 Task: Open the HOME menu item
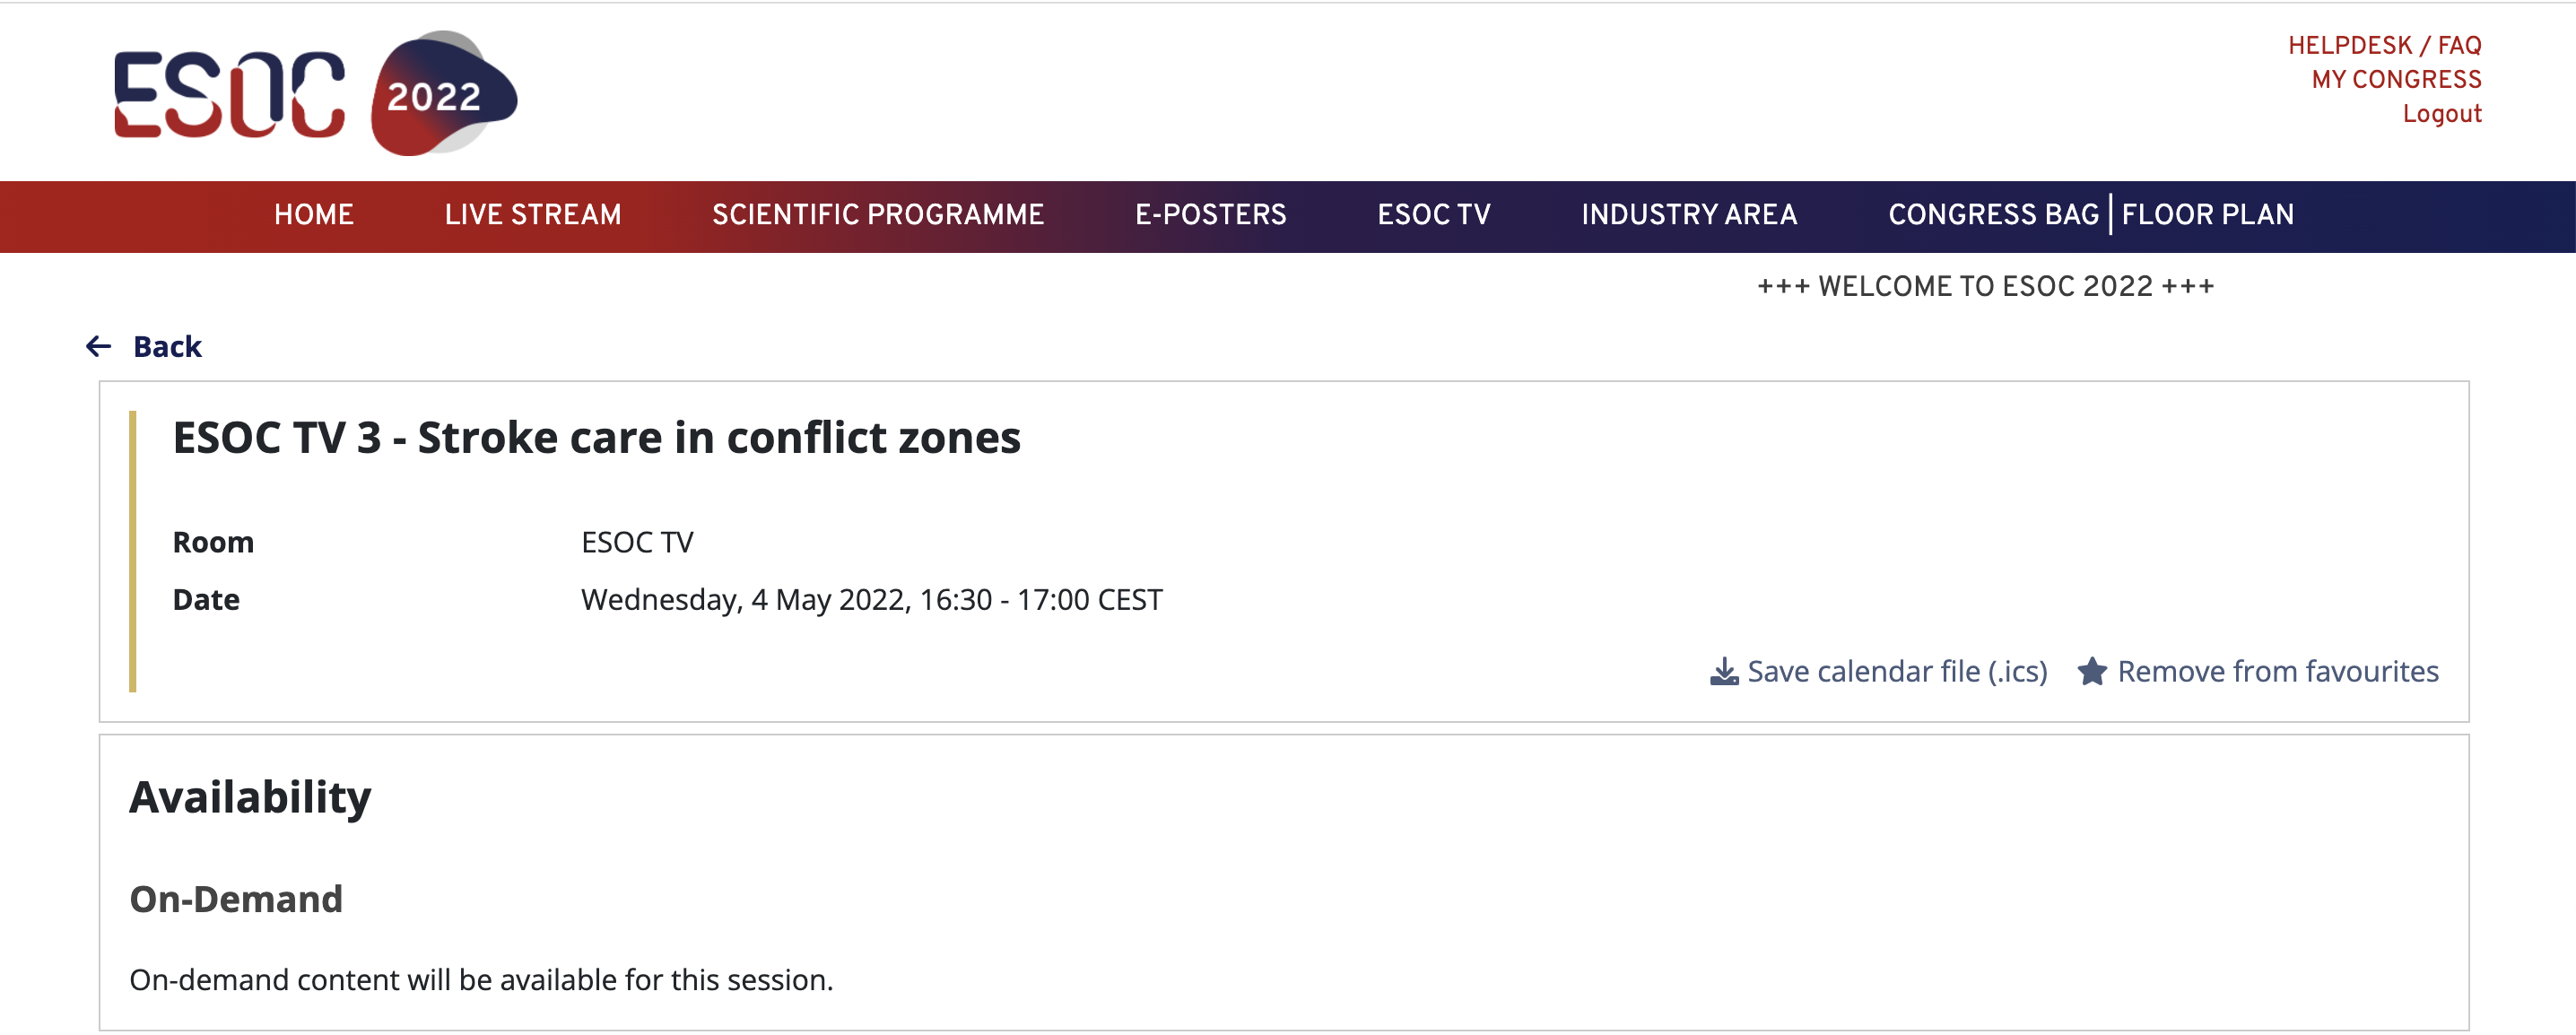tap(314, 214)
